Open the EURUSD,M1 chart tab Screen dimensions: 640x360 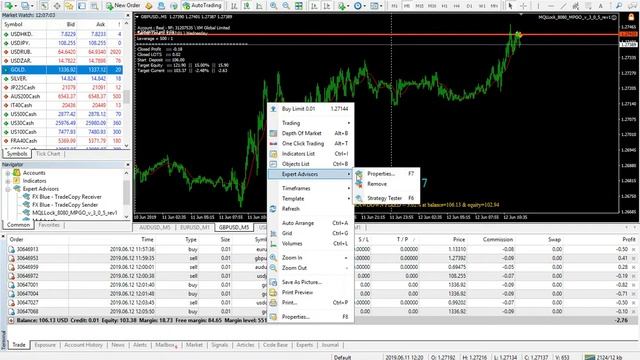(x=194, y=227)
